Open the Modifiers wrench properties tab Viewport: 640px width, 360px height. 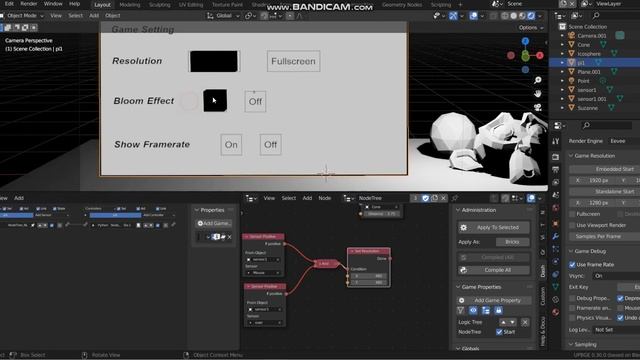click(556, 236)
